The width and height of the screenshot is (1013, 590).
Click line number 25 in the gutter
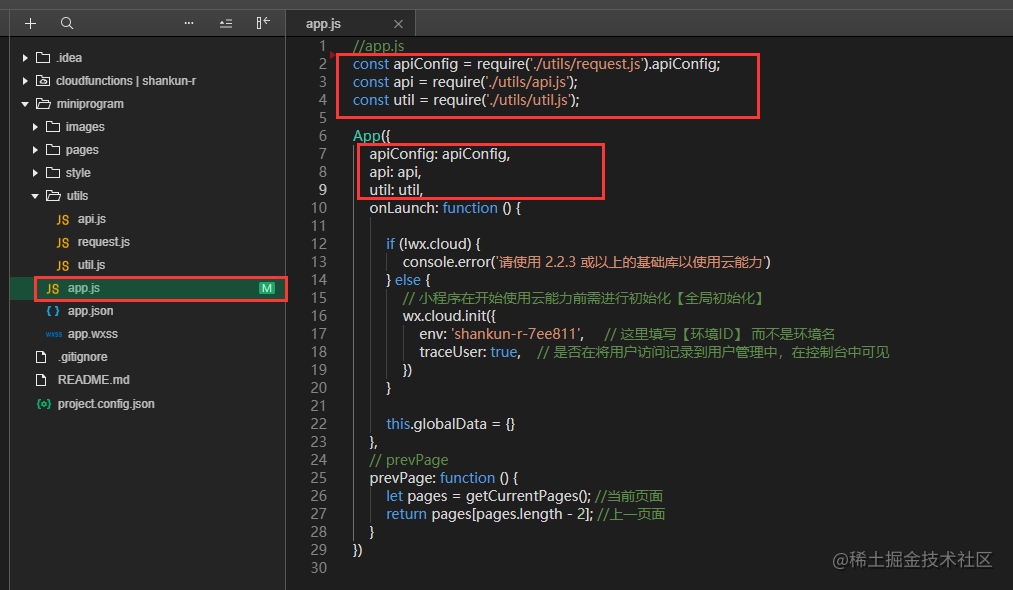319,478
